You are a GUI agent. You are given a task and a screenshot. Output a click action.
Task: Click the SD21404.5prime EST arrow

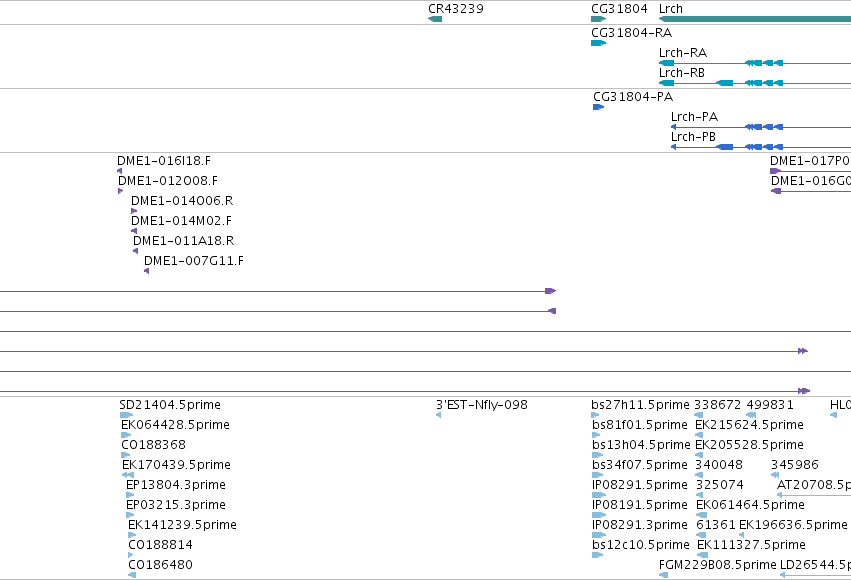tap(126, 415)
